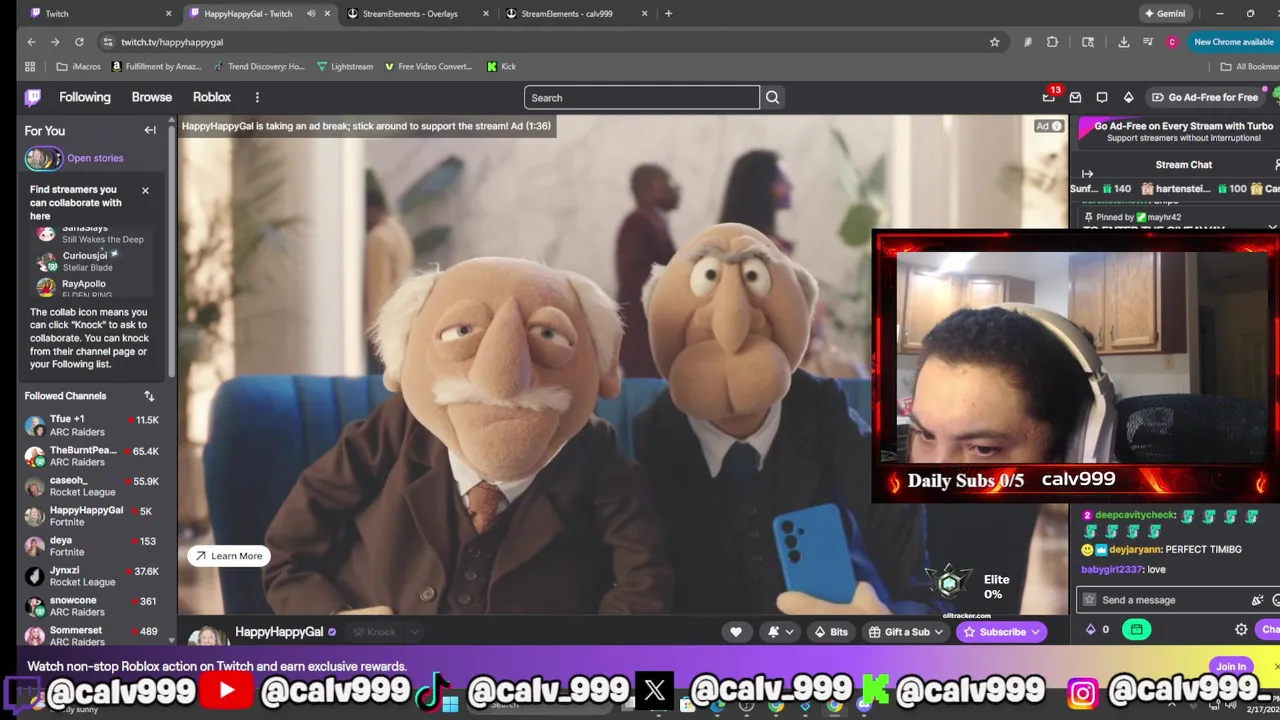
Task: Collapse the Stream Chat panel
Action: point(1088,174)
